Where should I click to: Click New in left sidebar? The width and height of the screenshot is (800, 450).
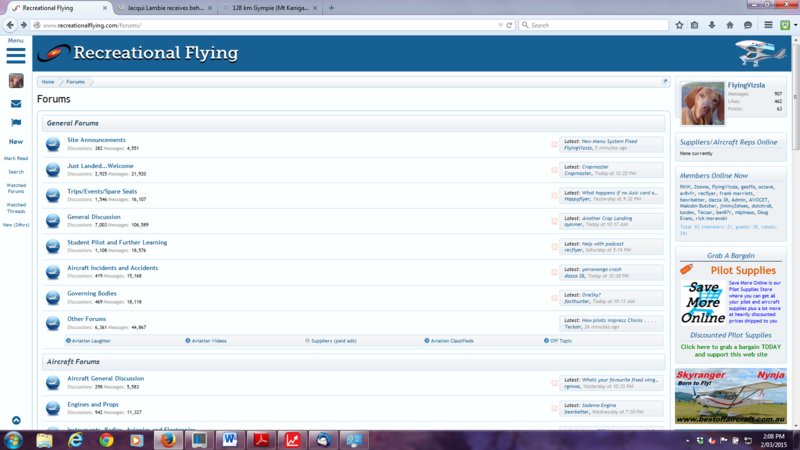(x=16, y=141)
